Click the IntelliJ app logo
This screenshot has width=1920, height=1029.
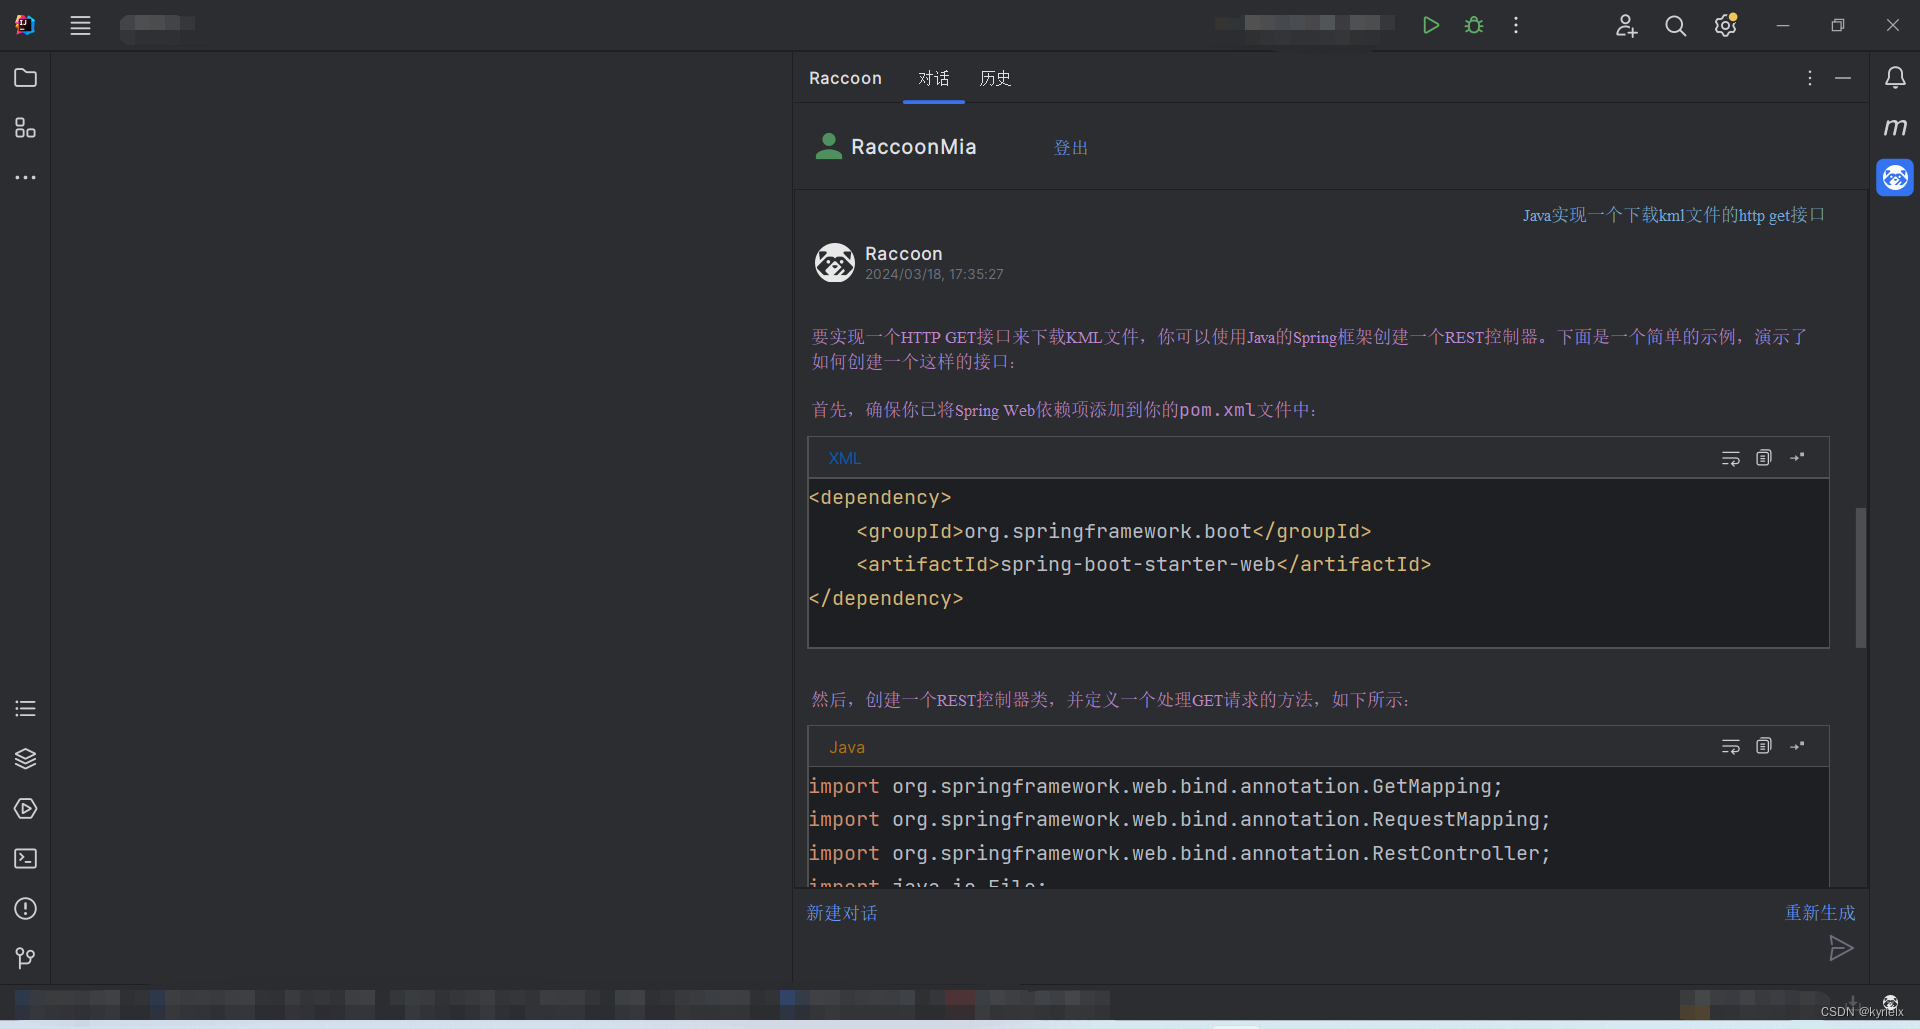coord(26,25)
